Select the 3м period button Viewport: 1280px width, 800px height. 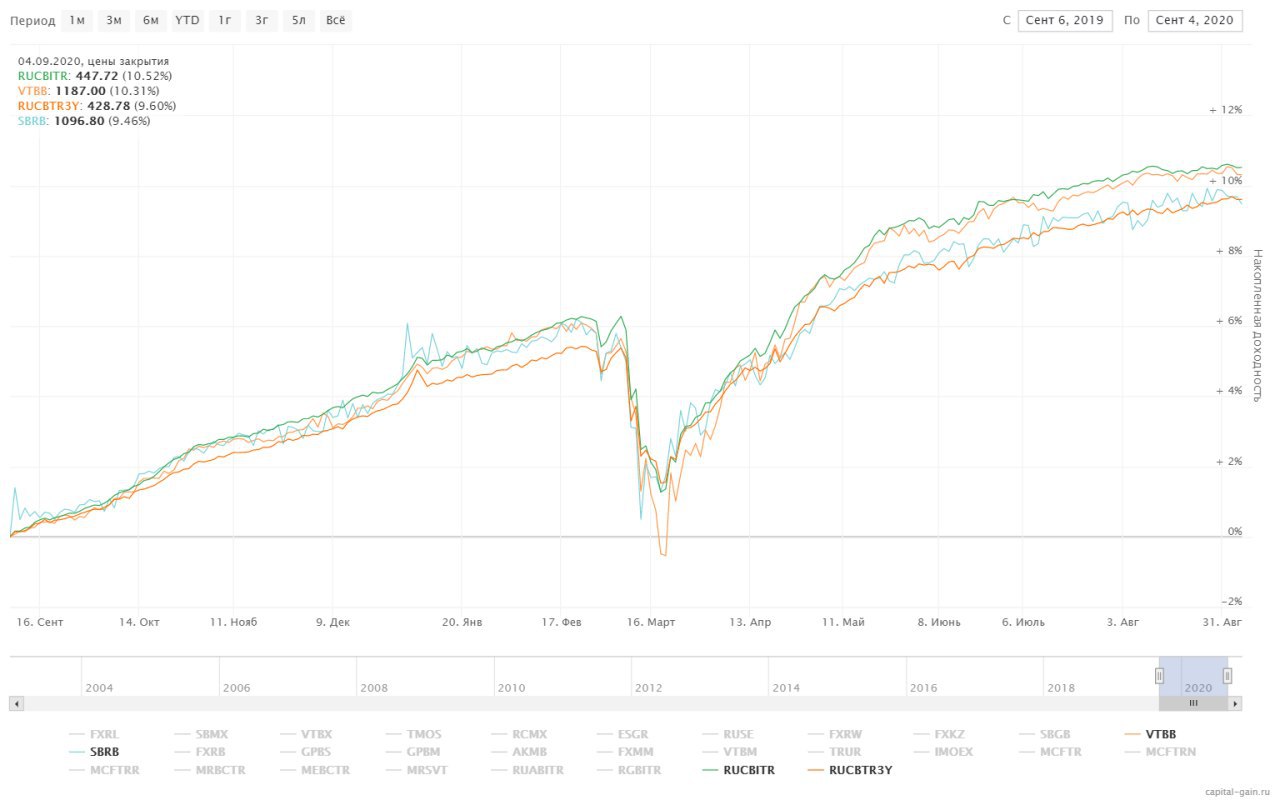click(114, 20)
